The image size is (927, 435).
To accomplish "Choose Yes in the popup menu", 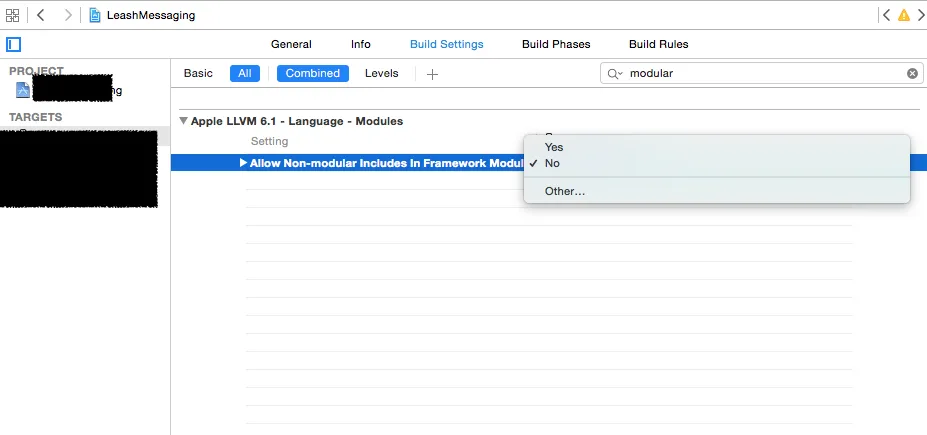I will (x=554, y=147).
